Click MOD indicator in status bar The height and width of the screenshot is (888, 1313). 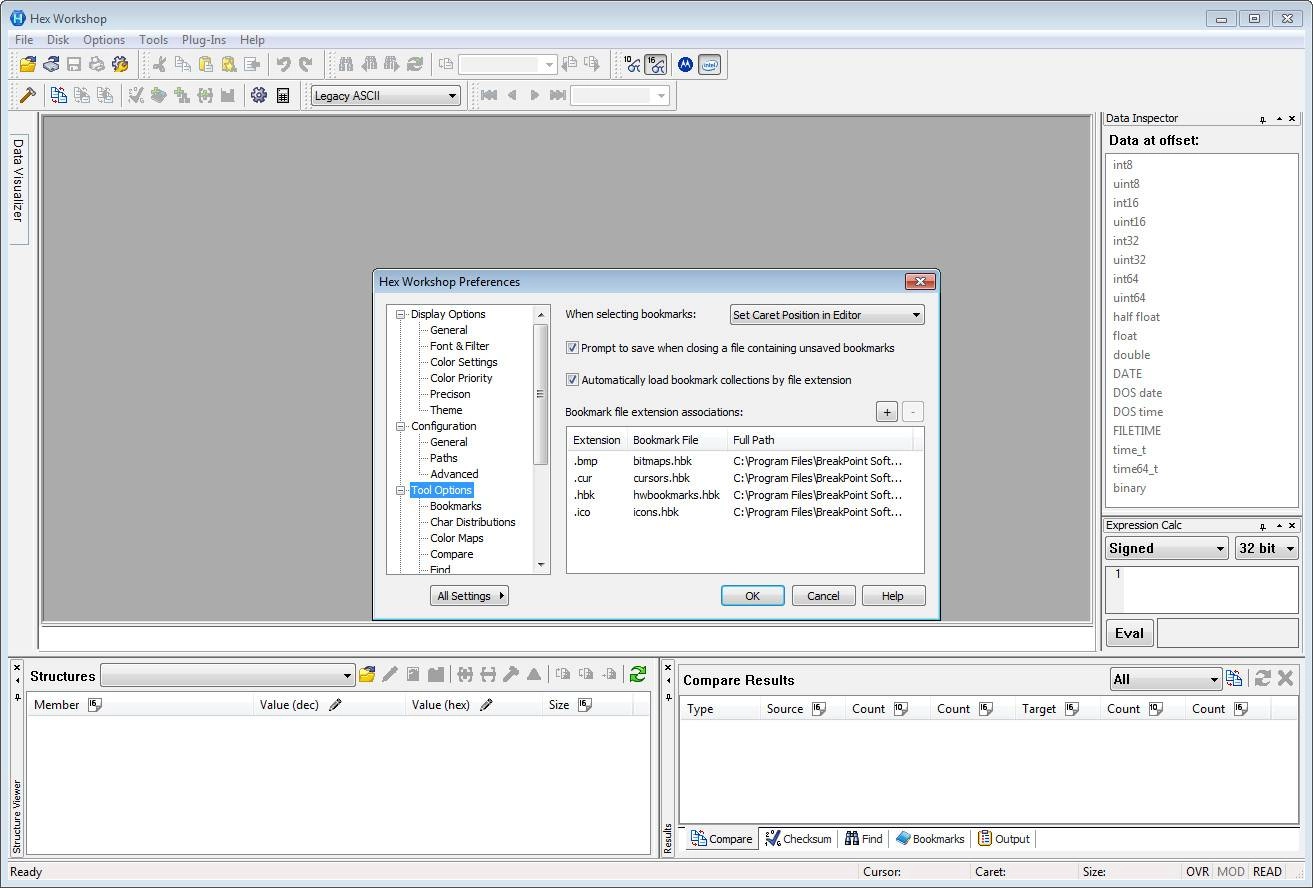(1231, 872)
